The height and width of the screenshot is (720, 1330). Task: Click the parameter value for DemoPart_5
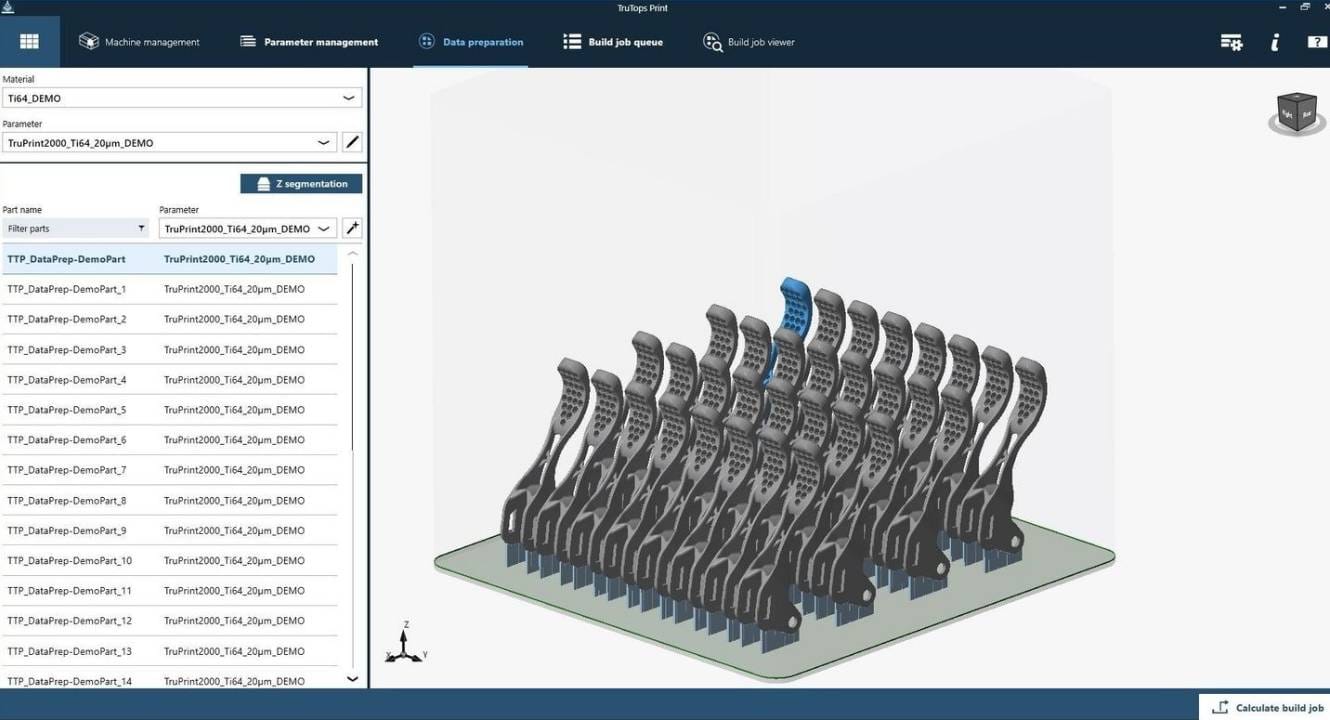234,410
